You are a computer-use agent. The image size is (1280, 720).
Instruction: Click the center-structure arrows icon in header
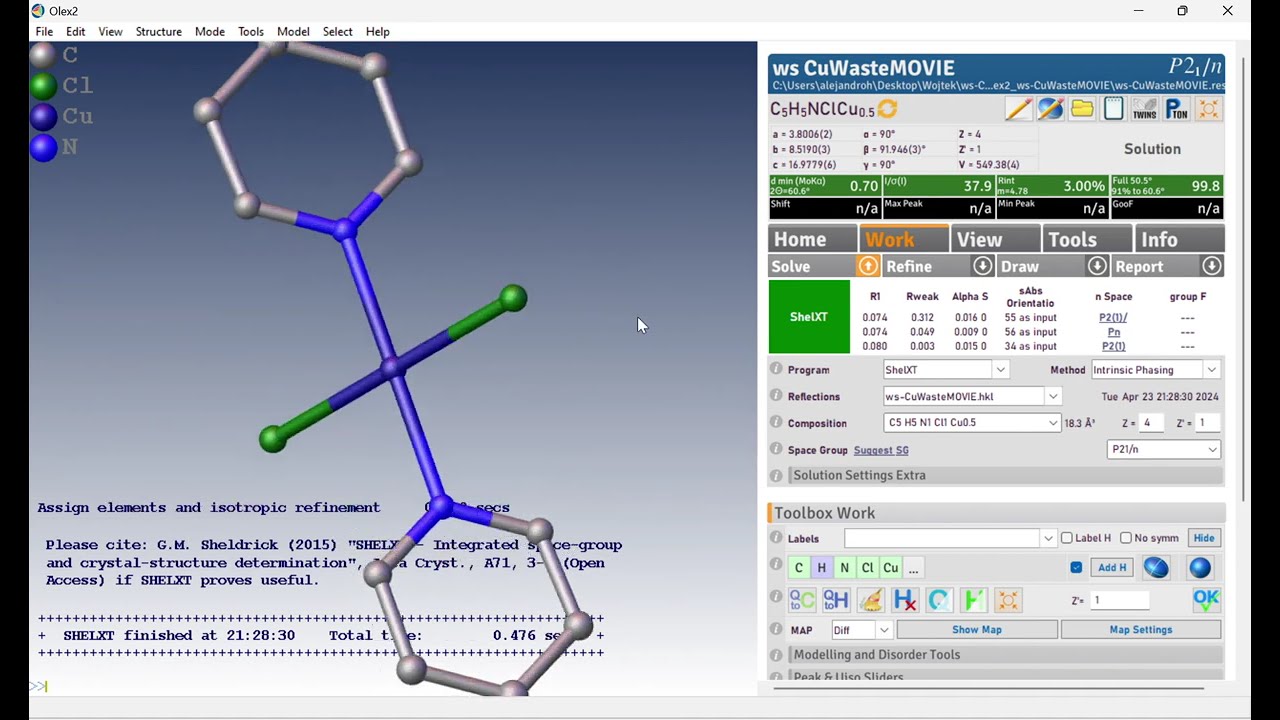point(1208,109)
